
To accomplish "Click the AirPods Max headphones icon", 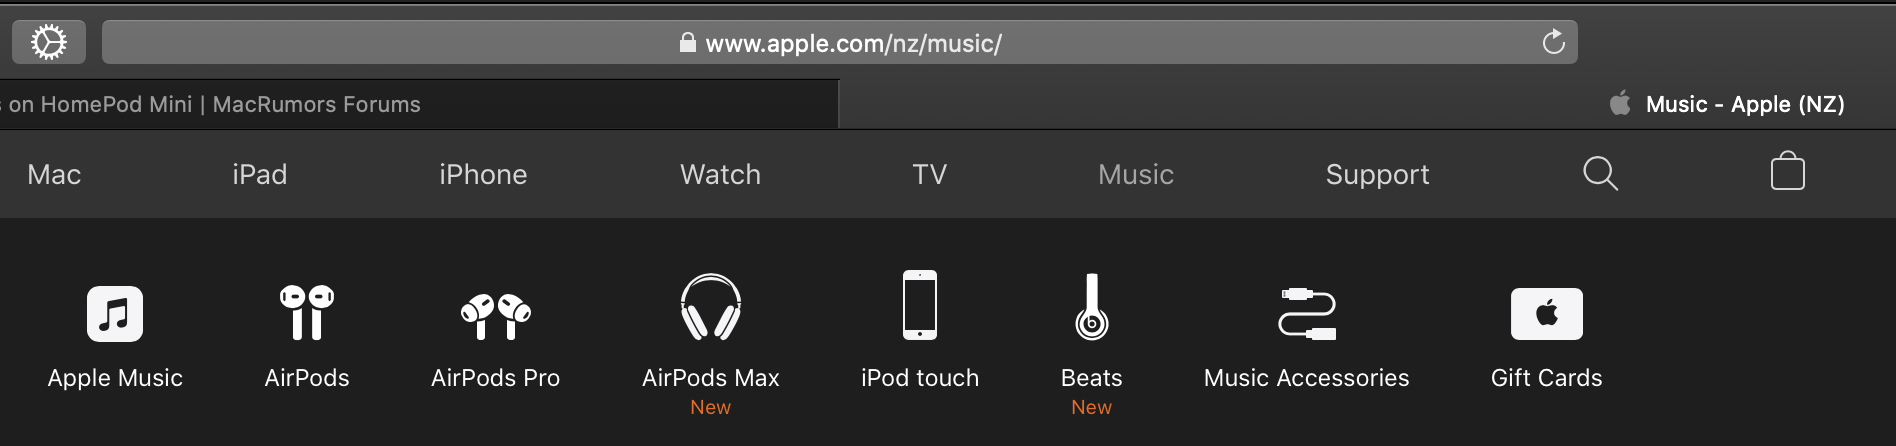I will pos(711,308).
